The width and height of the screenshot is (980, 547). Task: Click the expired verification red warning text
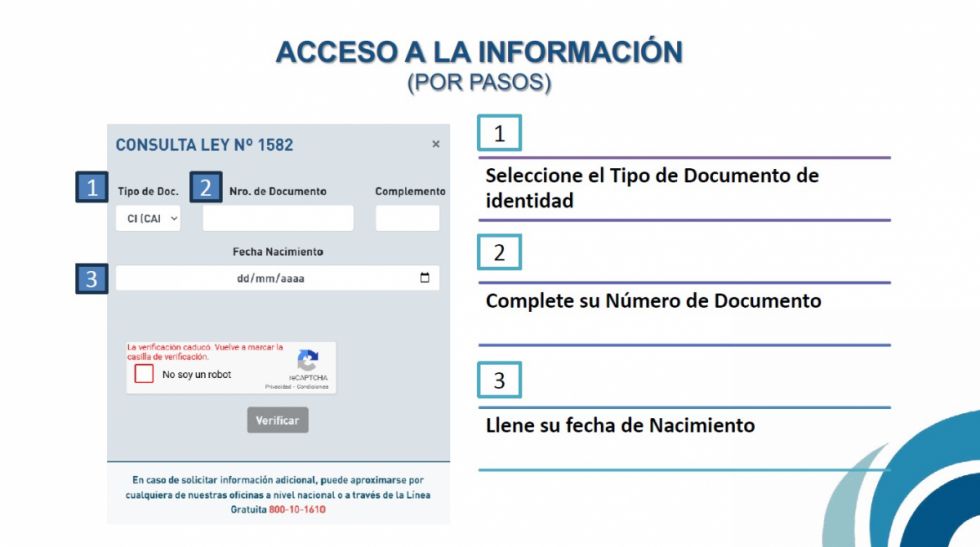point(205,351)
